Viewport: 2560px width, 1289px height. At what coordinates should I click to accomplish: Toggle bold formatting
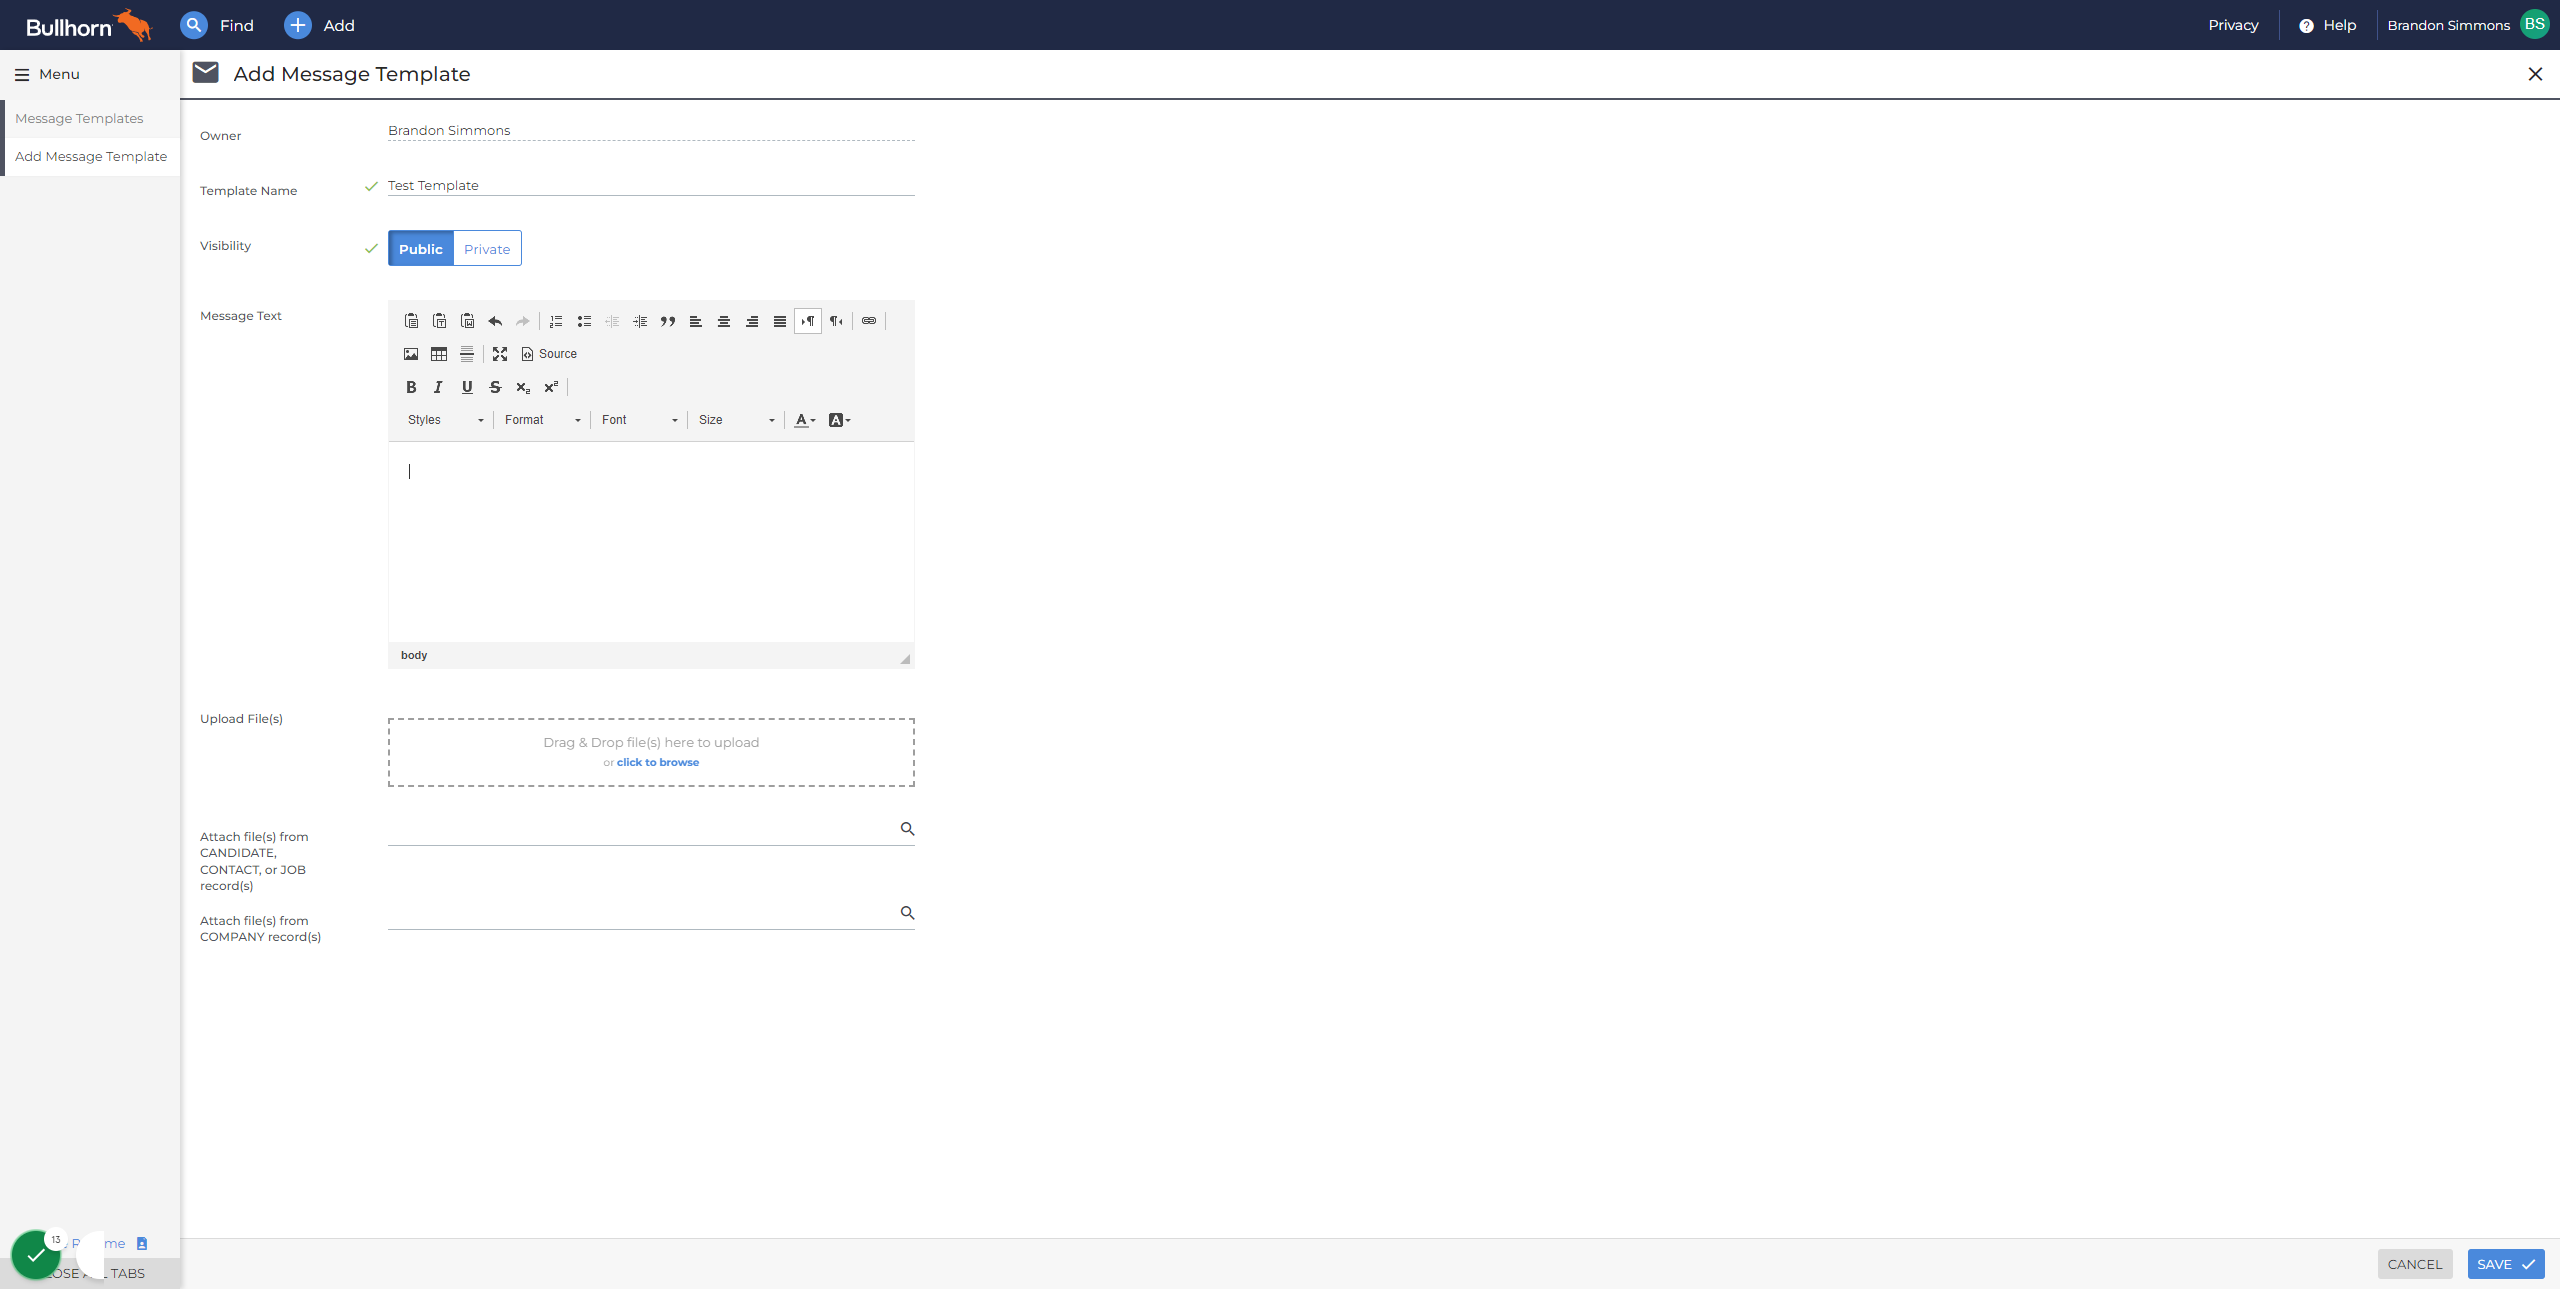[x=411, y=387]
